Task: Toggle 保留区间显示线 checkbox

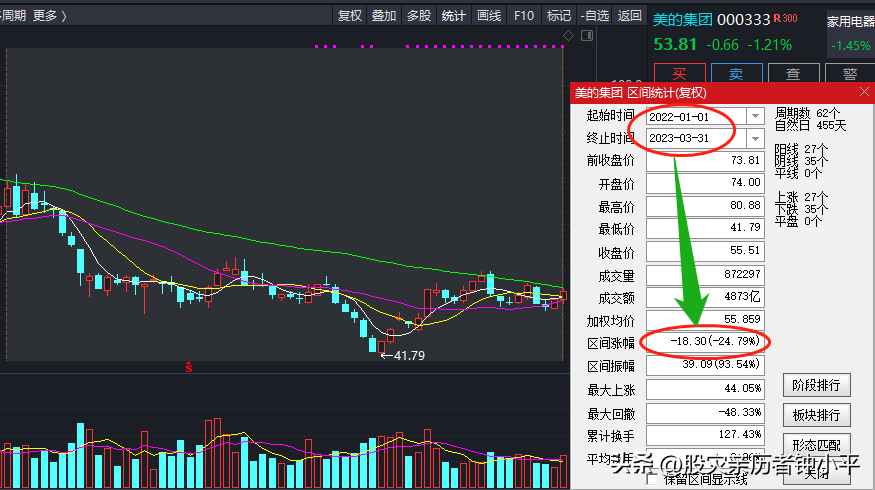Action: 652,479
